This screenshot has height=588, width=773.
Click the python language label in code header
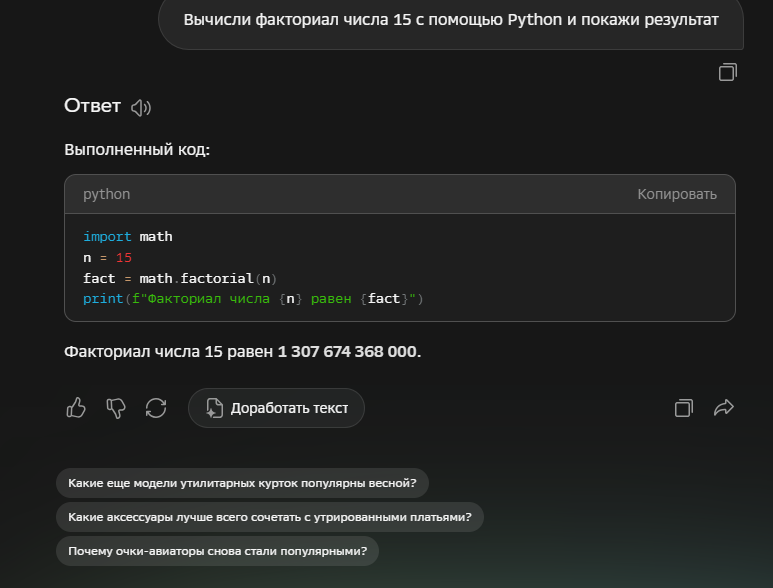[106, 194]
